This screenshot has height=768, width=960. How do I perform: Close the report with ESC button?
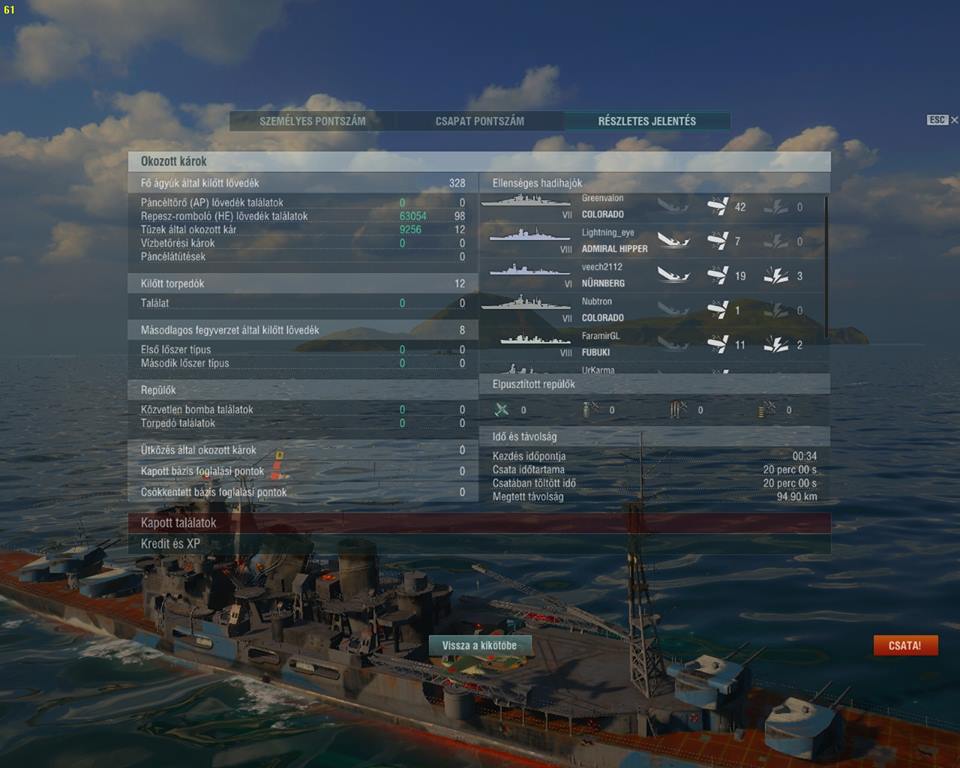coord(942,120)
